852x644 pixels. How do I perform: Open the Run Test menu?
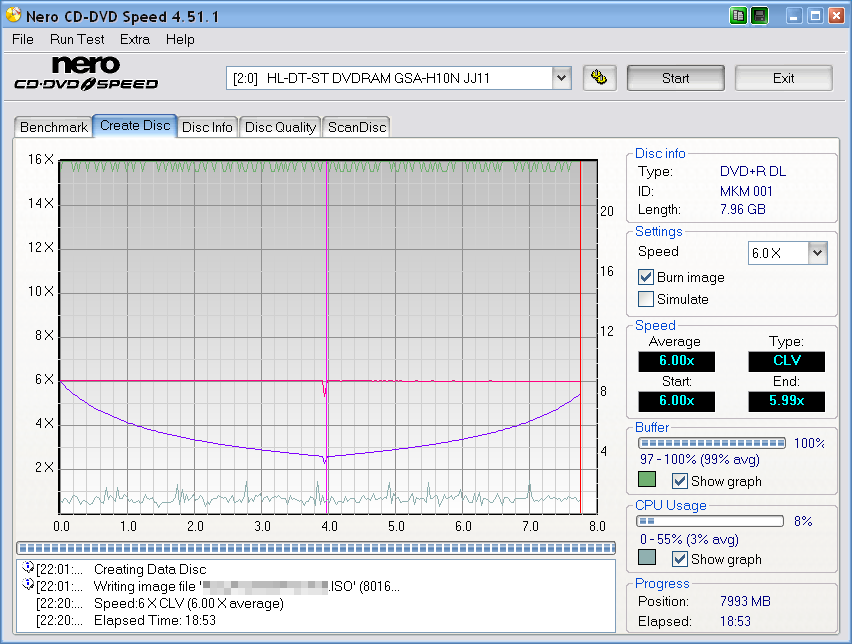point(77,40)
